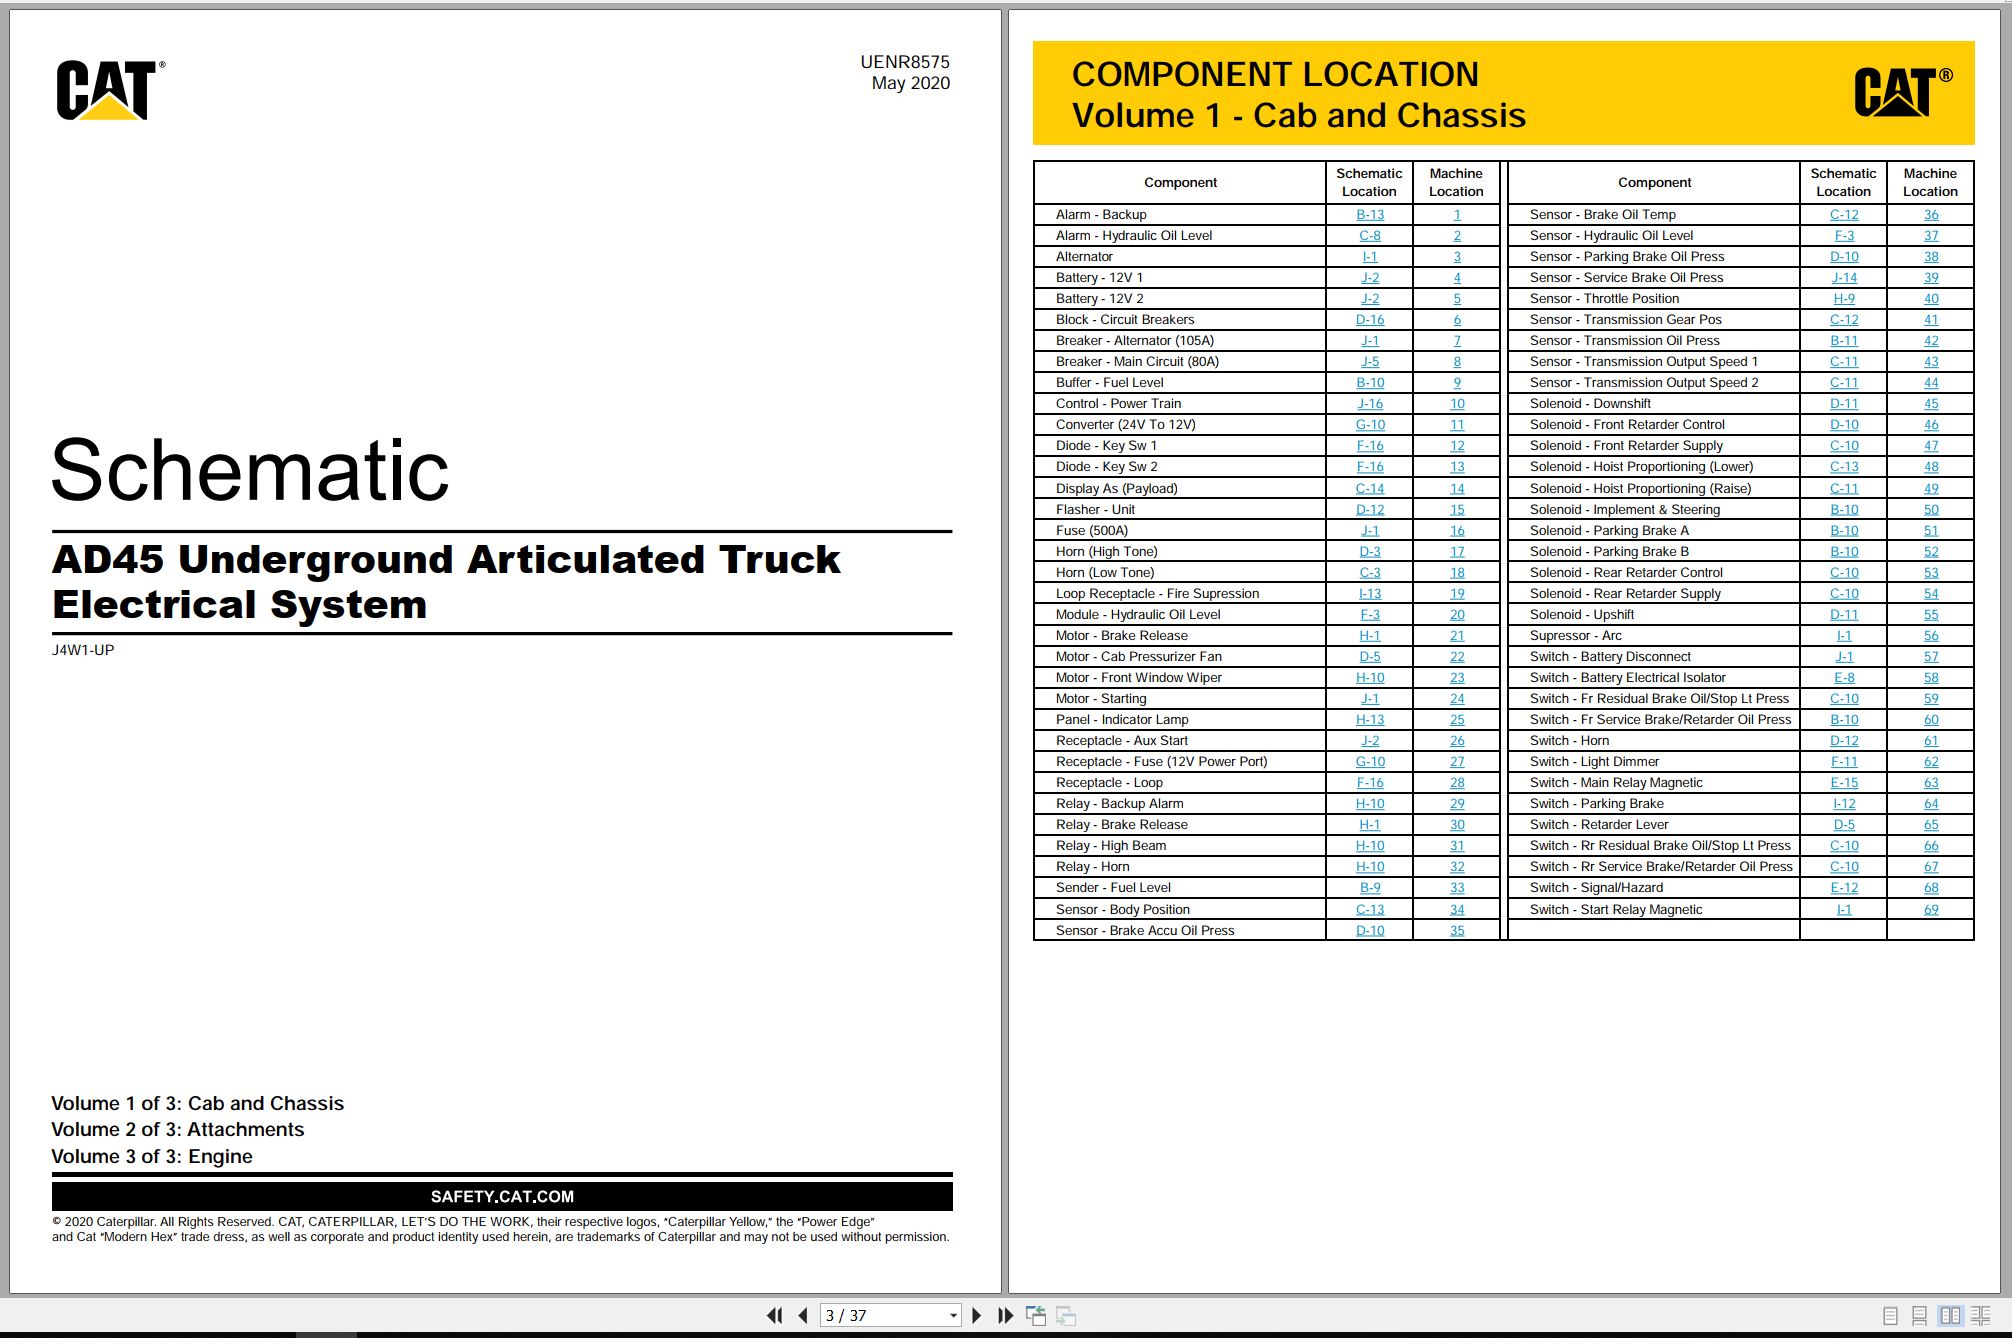Select 'Volume 3 of 3: Engine' text
The height and width of the screenshot is (1338, 2012).
coord(152,1157)
